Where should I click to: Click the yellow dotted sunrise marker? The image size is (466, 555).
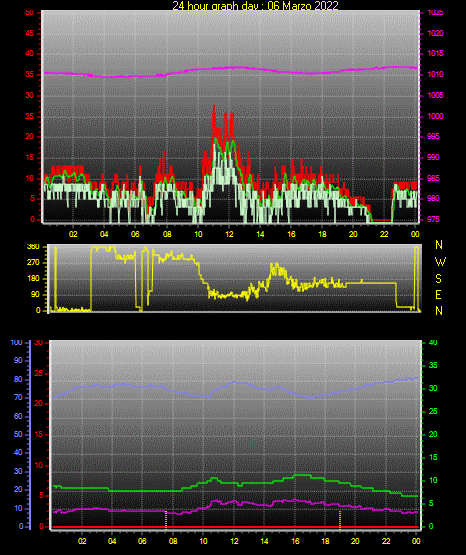[x=166, y=520]
